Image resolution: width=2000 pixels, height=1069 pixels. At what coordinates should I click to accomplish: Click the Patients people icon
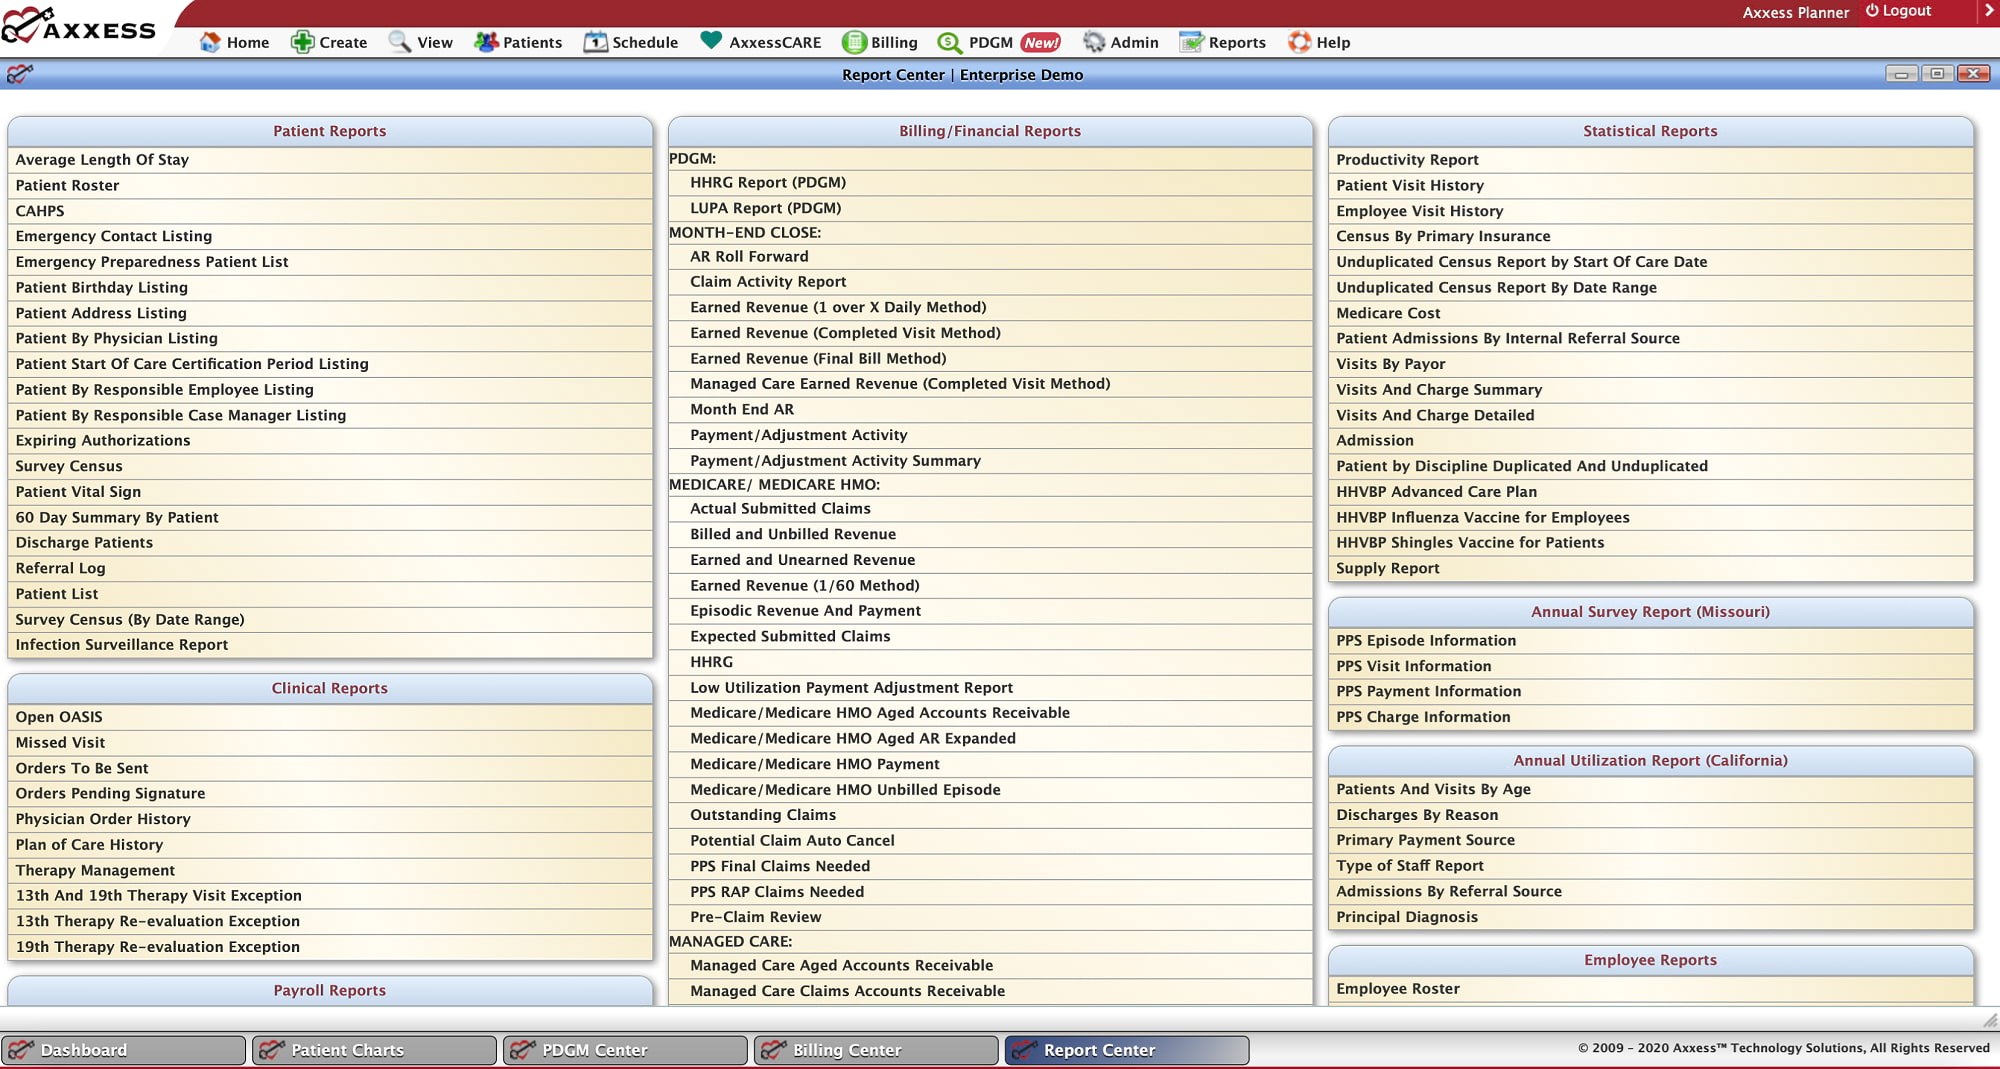click(486, 42)
